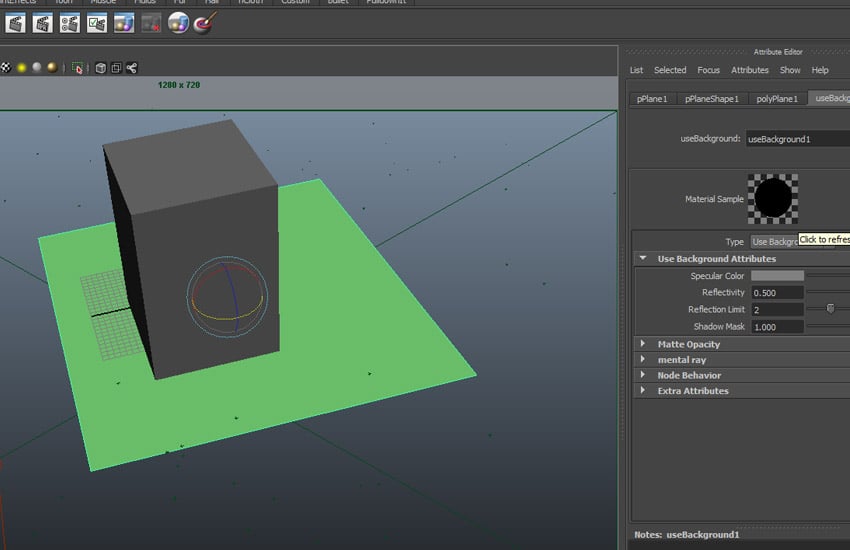Viewport: 850px width, 550px height.
Task: Collapse the Use Background Attributes section
Action: coord(716,259)
